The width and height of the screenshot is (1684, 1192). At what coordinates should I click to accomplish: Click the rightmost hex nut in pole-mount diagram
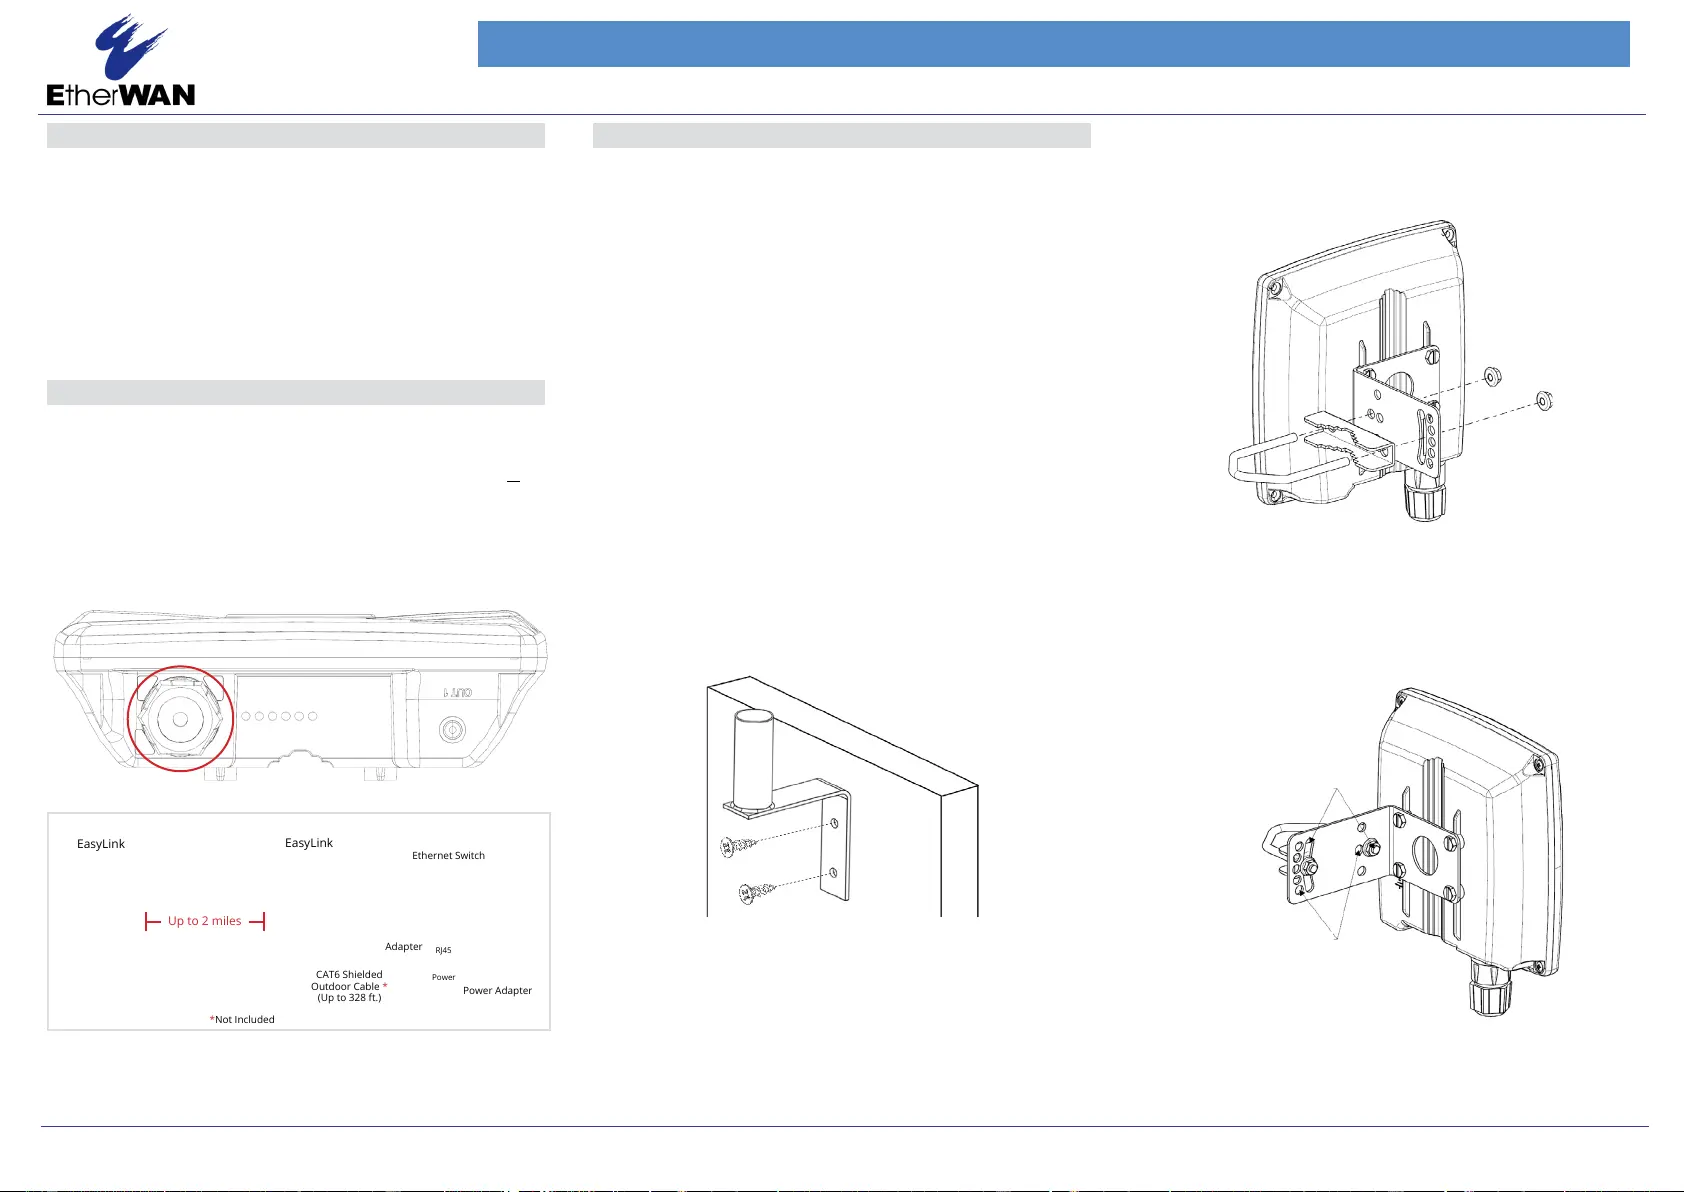click(1544, 402)
